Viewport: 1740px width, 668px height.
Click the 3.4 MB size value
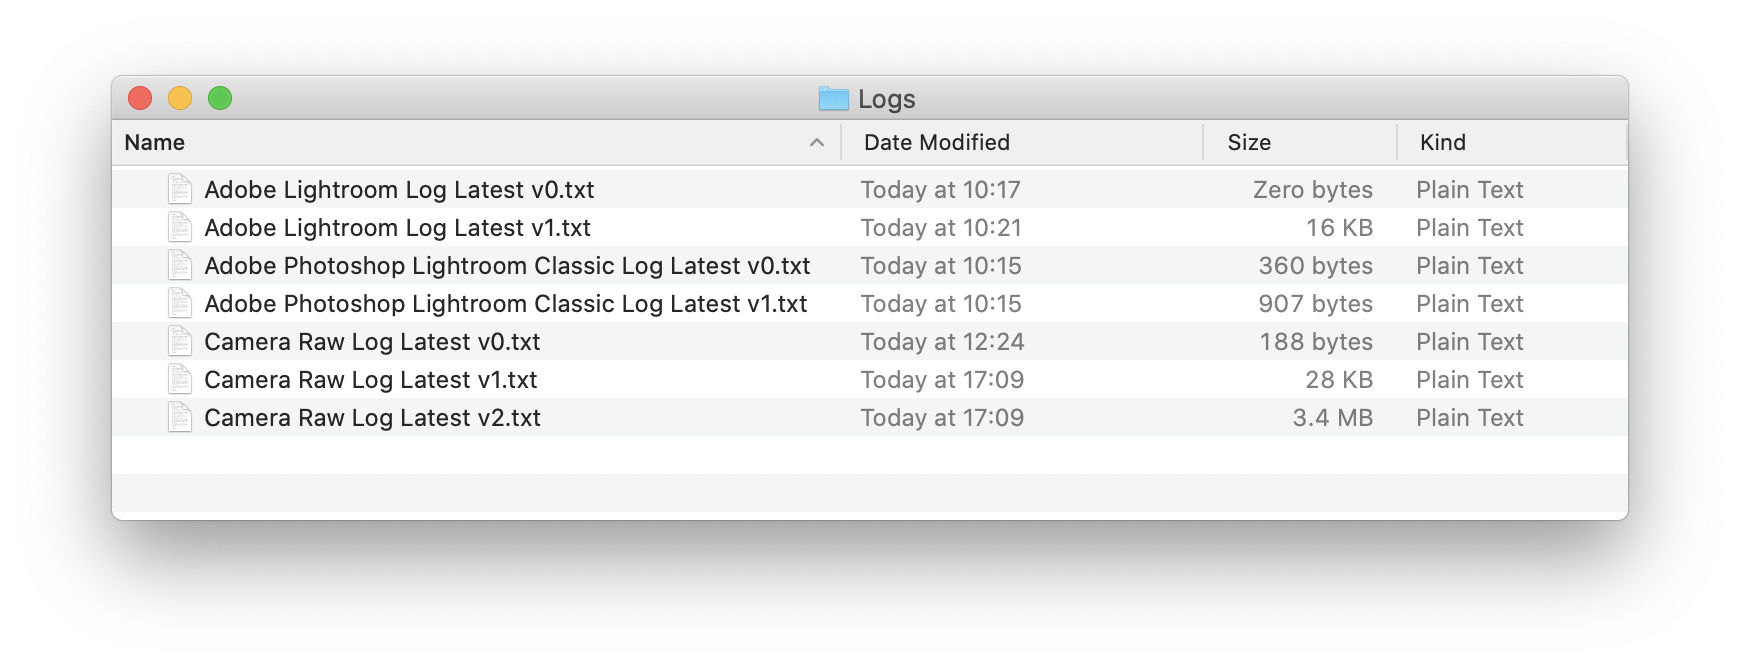(x=1333, y=418)
